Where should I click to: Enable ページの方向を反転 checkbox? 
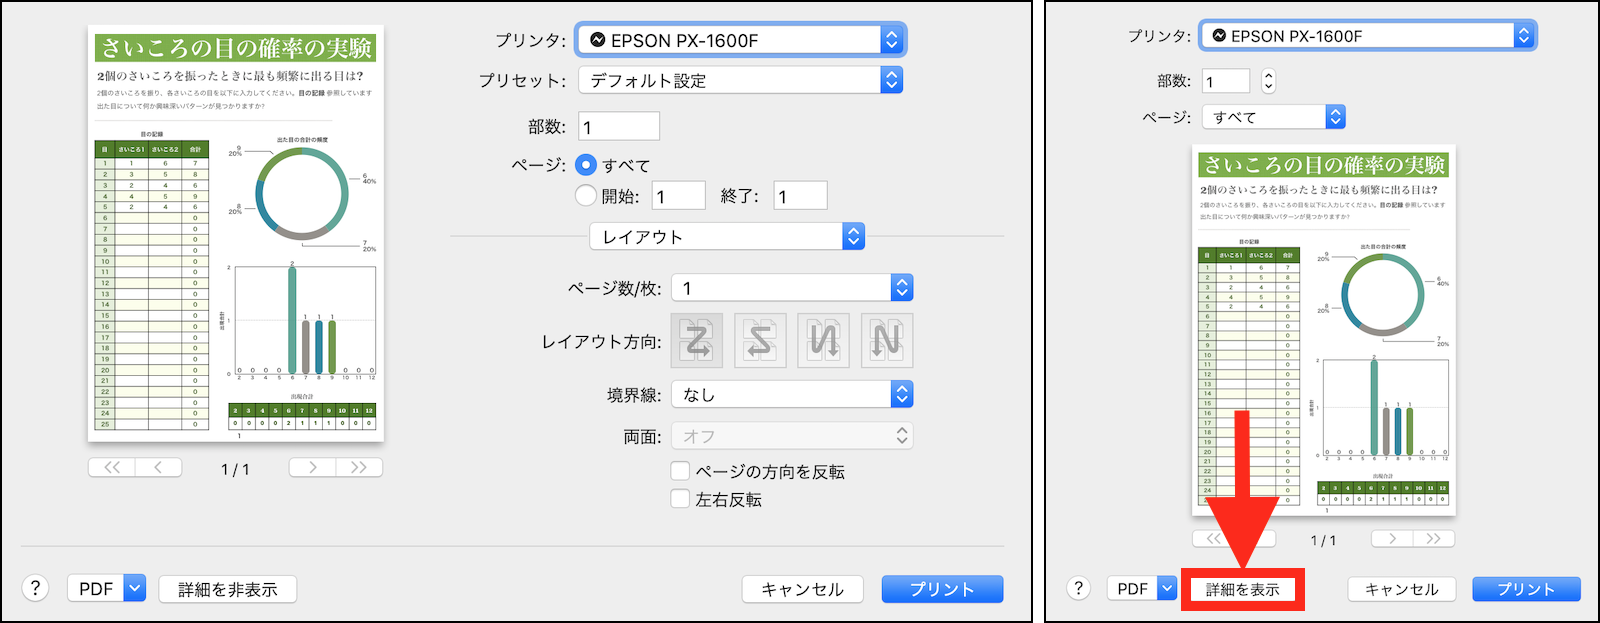click(x=680, y=471)
